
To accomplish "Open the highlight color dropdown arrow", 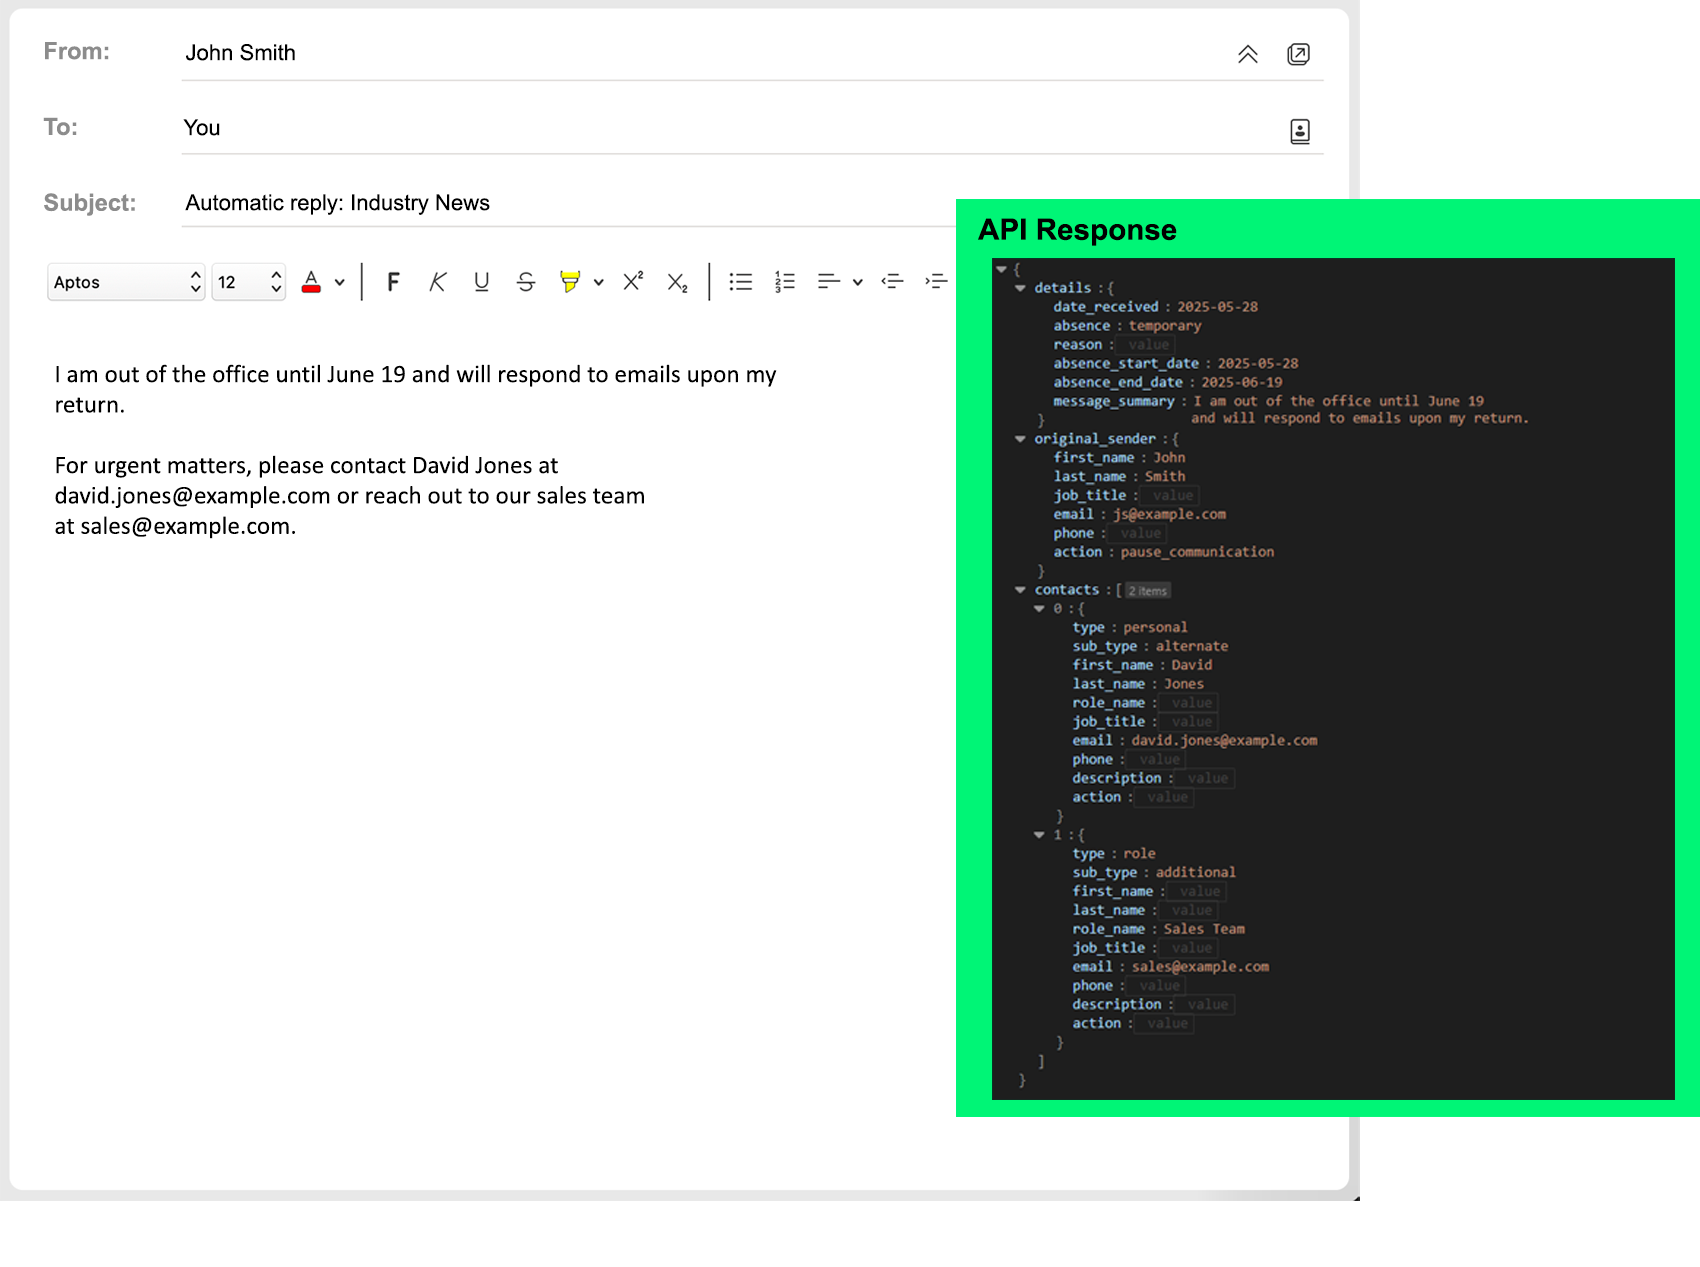I will 599,282.
